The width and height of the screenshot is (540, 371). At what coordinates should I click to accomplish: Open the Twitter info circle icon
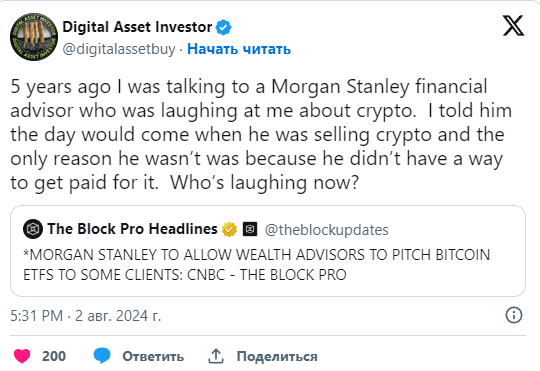[x=514, y=315]
